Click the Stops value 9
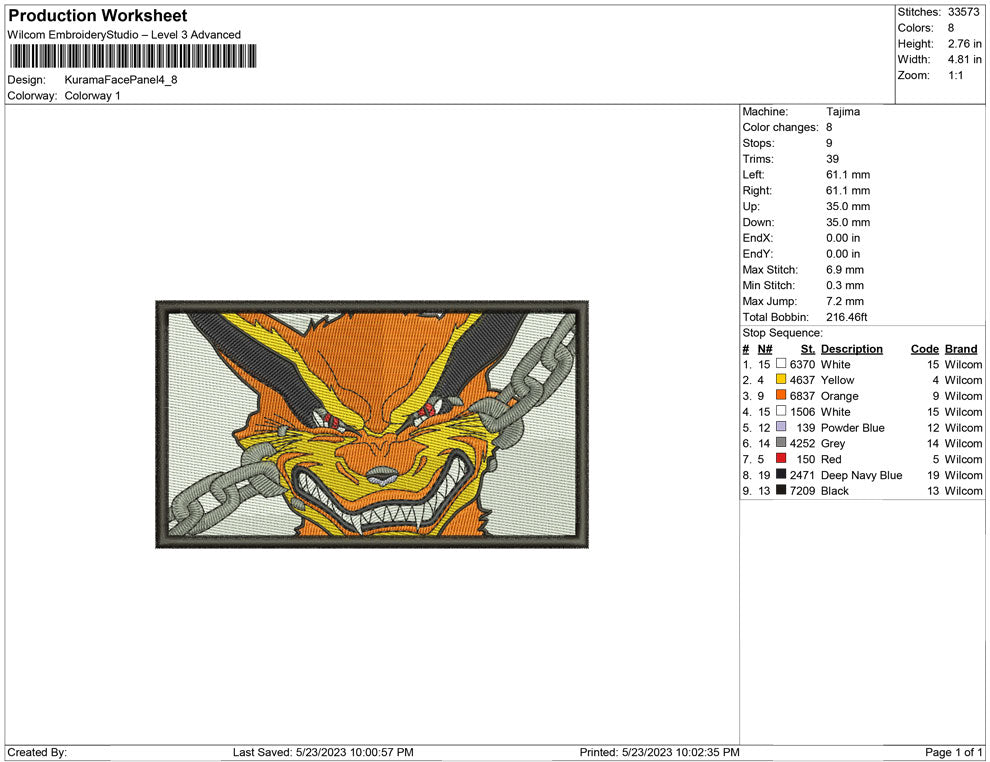This screenshot has height=762, width=990. 829,143
